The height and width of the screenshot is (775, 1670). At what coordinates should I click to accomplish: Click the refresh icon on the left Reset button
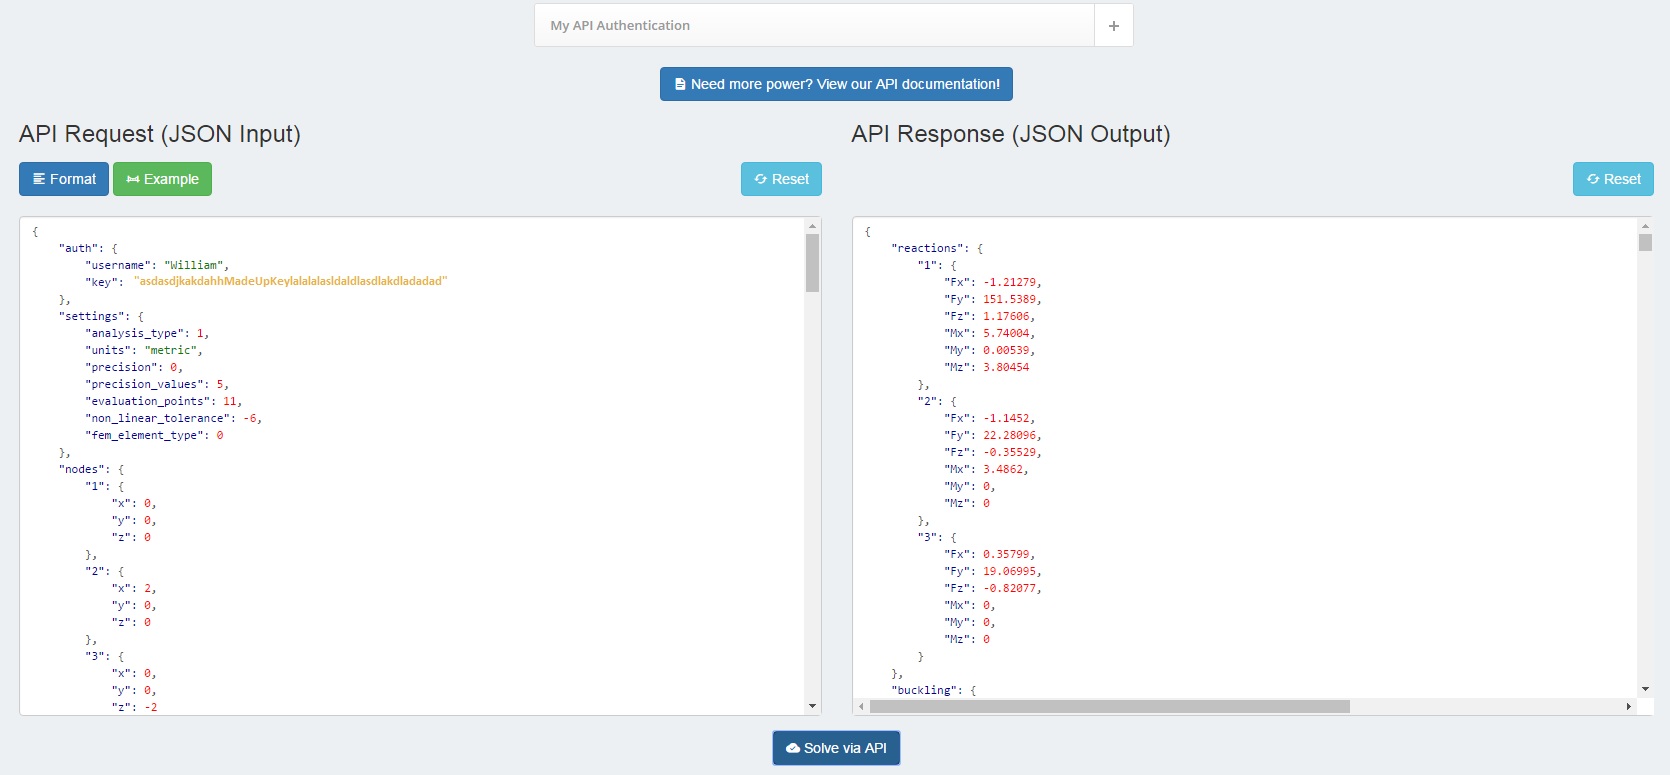(761, 179)
